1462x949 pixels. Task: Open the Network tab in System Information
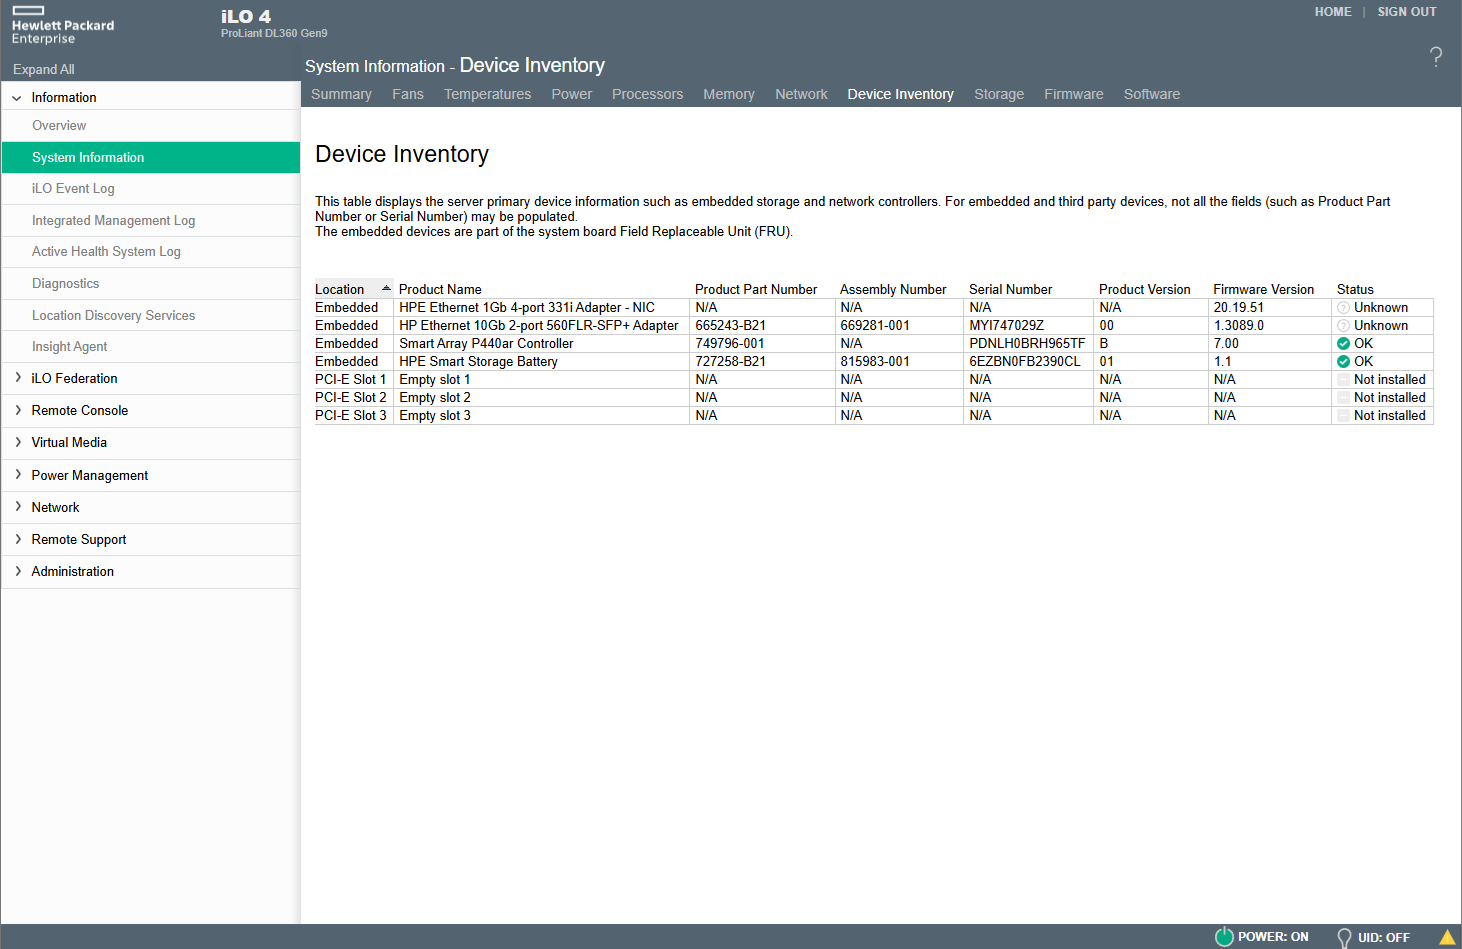pyautogui.click(x=801, y=94)
